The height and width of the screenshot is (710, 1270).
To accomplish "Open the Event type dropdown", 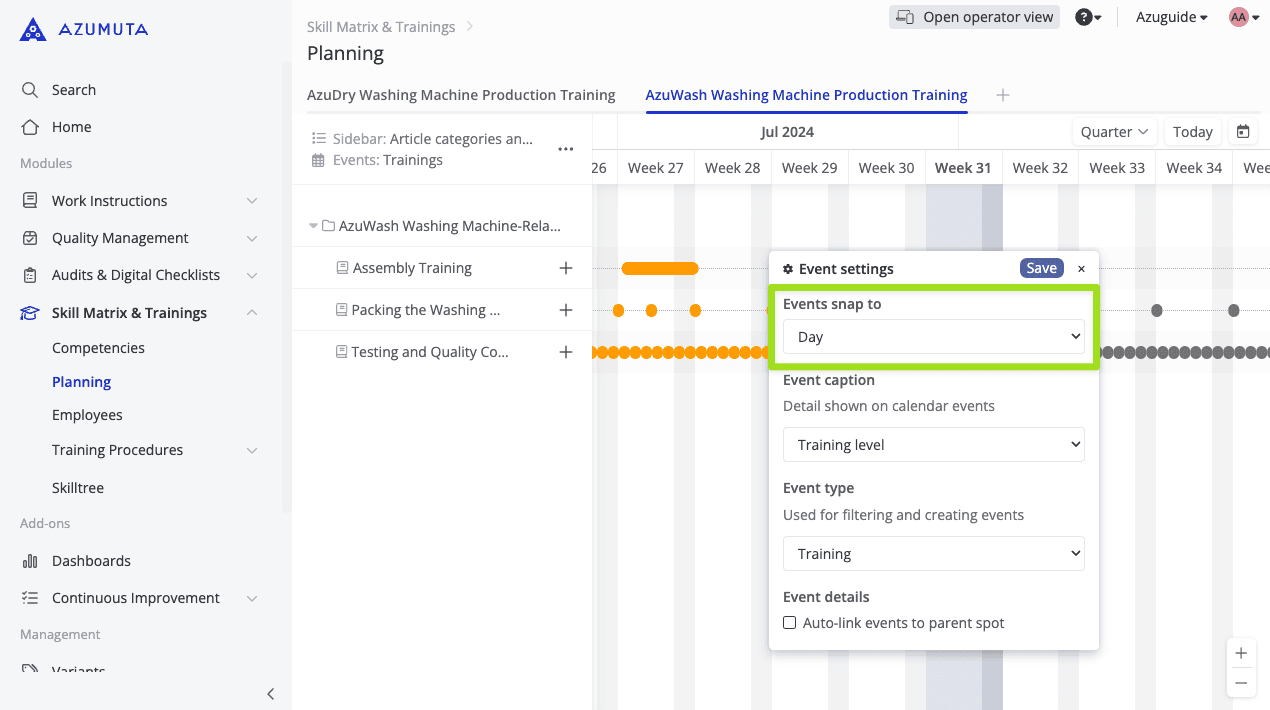I will (933, 554).
